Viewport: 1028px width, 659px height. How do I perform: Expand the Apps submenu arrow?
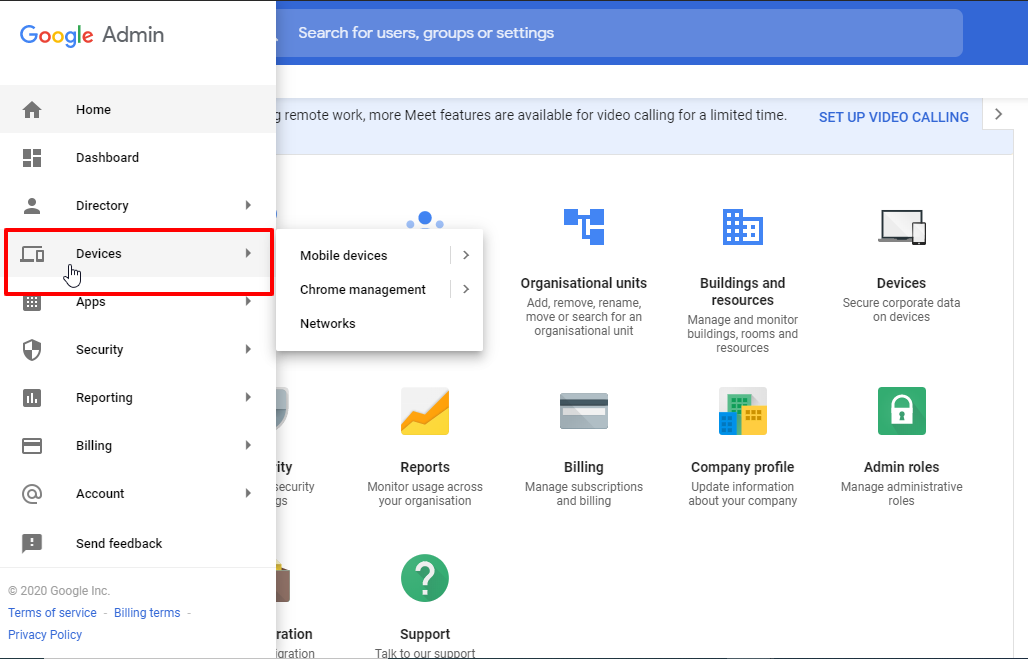pos(248,302)
